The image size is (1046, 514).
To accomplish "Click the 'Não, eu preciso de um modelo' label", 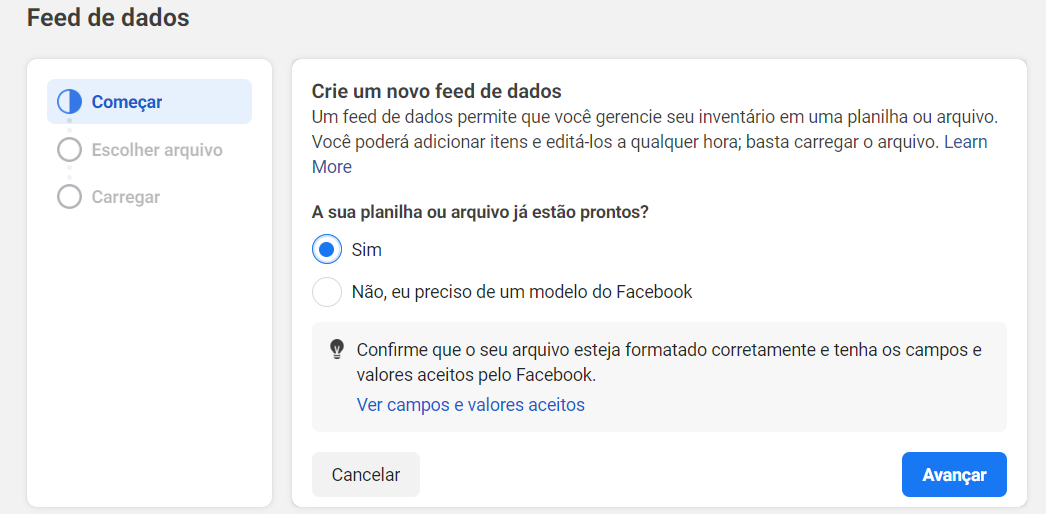I will (x=522, y=292).
